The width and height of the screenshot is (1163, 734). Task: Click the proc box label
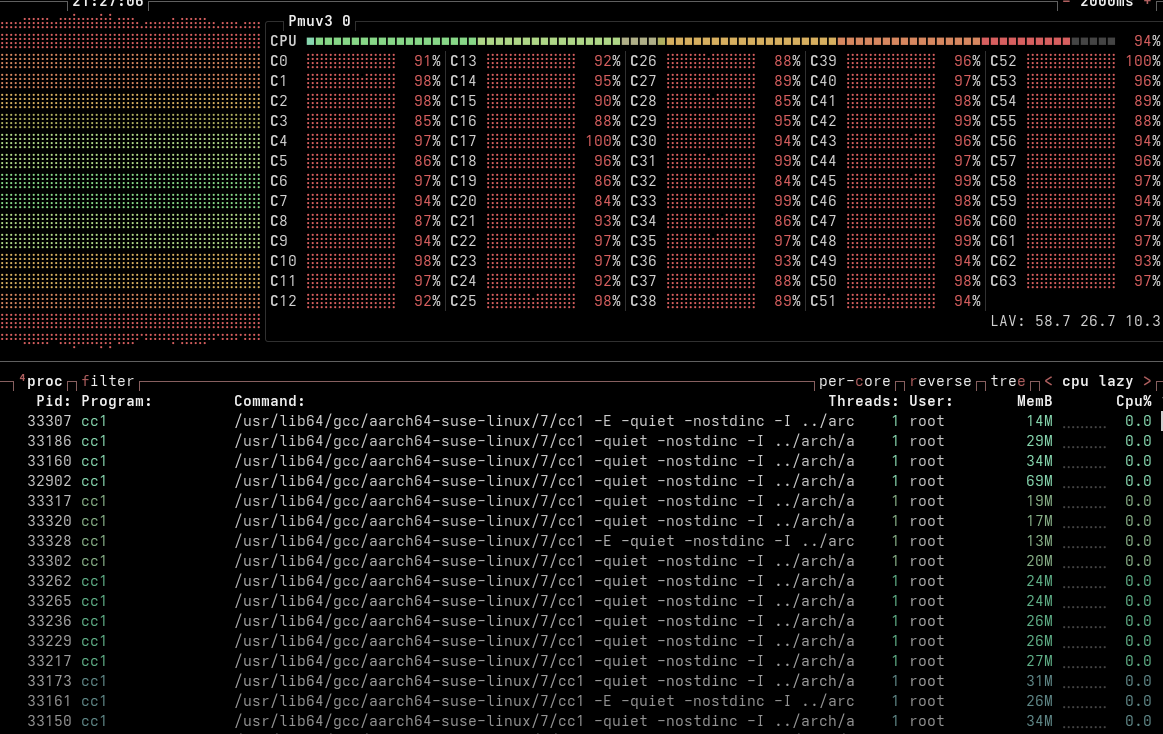click(x=44, y=381)
